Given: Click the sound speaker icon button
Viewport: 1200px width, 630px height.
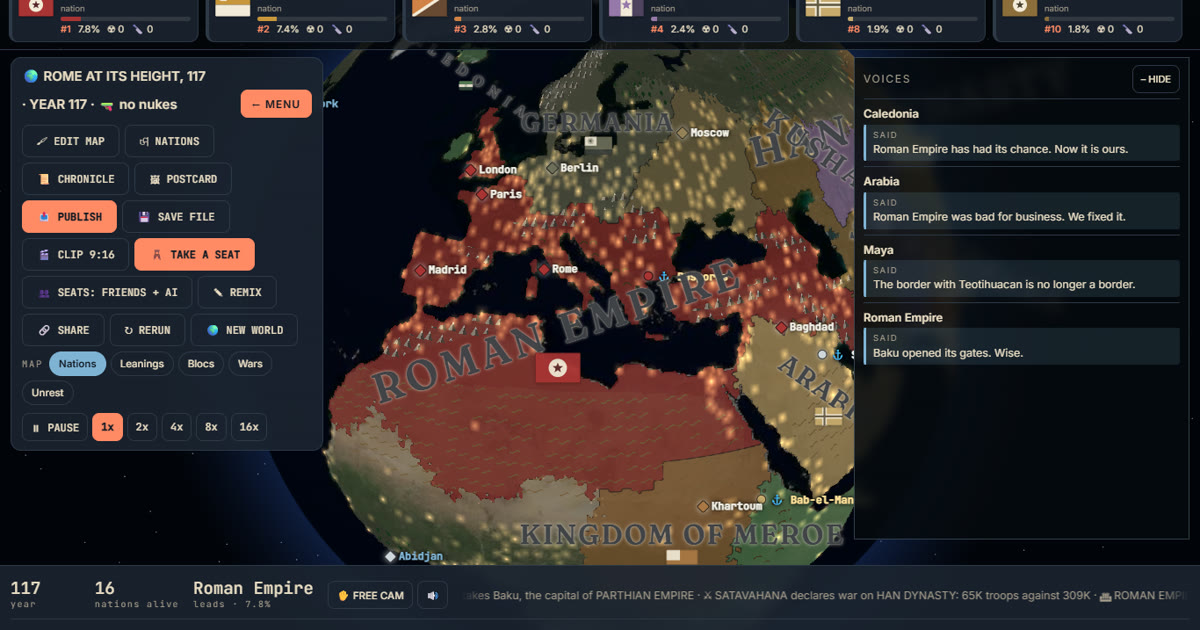Looking at the screenshot, I should pos(432,595).
